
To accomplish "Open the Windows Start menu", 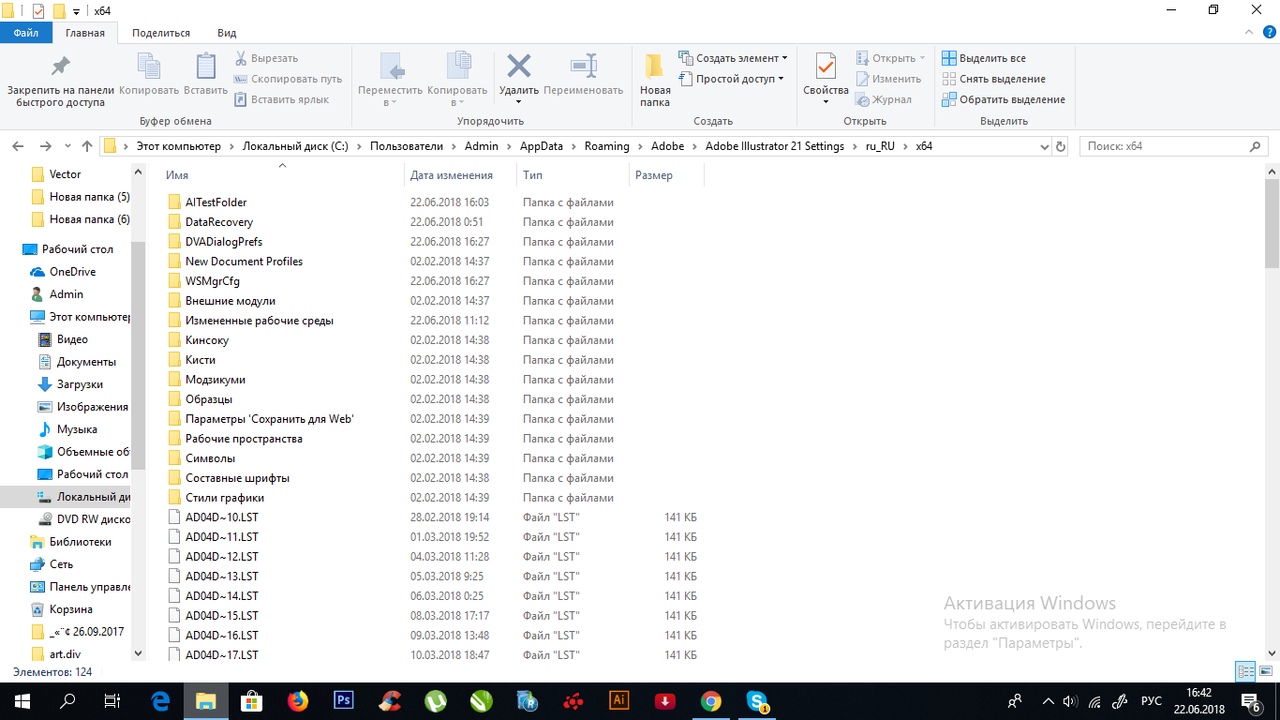I will coord(23,701).
